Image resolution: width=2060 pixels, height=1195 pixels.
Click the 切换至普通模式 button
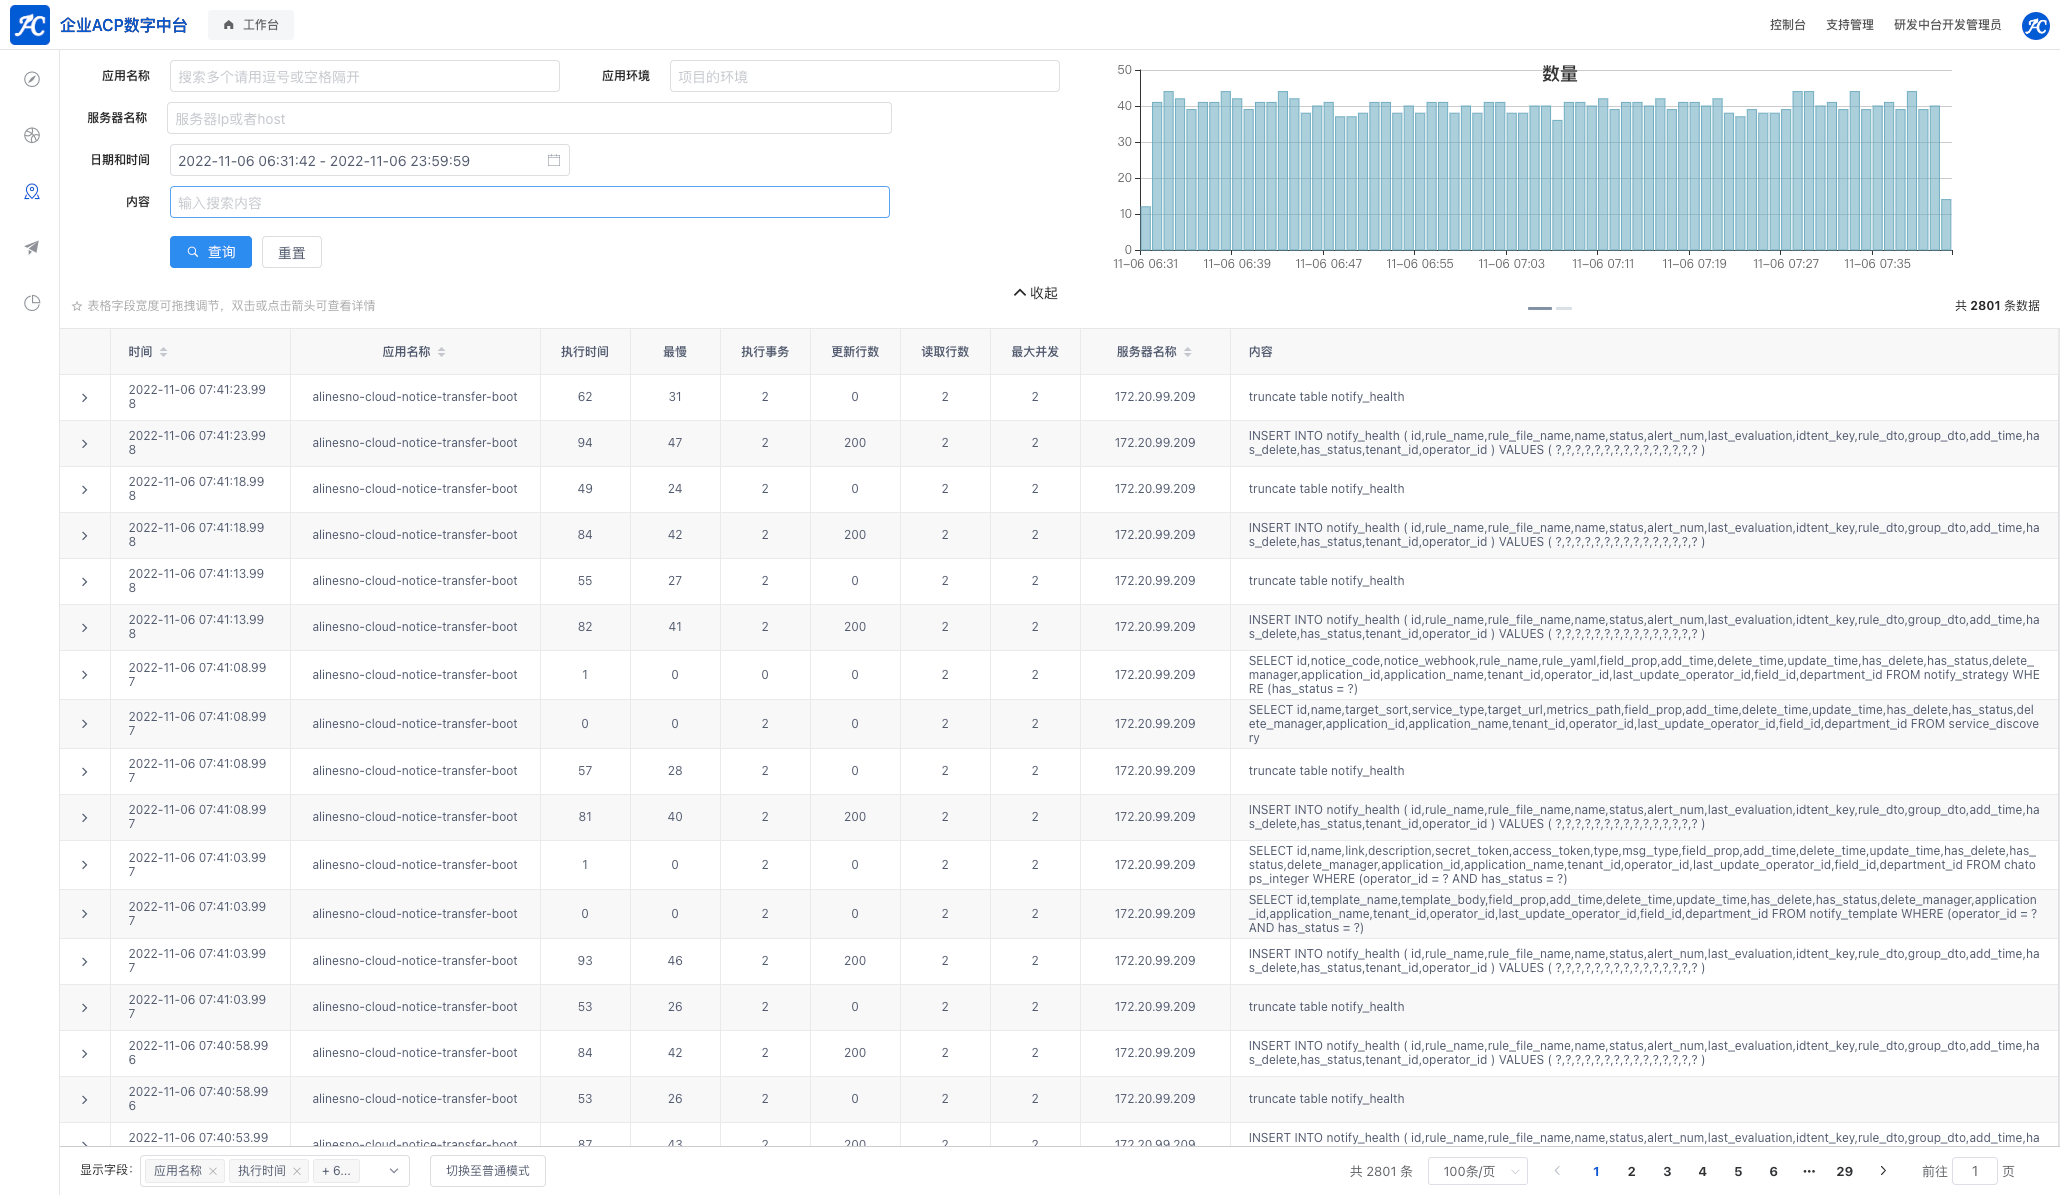(x=488, y=1171)
